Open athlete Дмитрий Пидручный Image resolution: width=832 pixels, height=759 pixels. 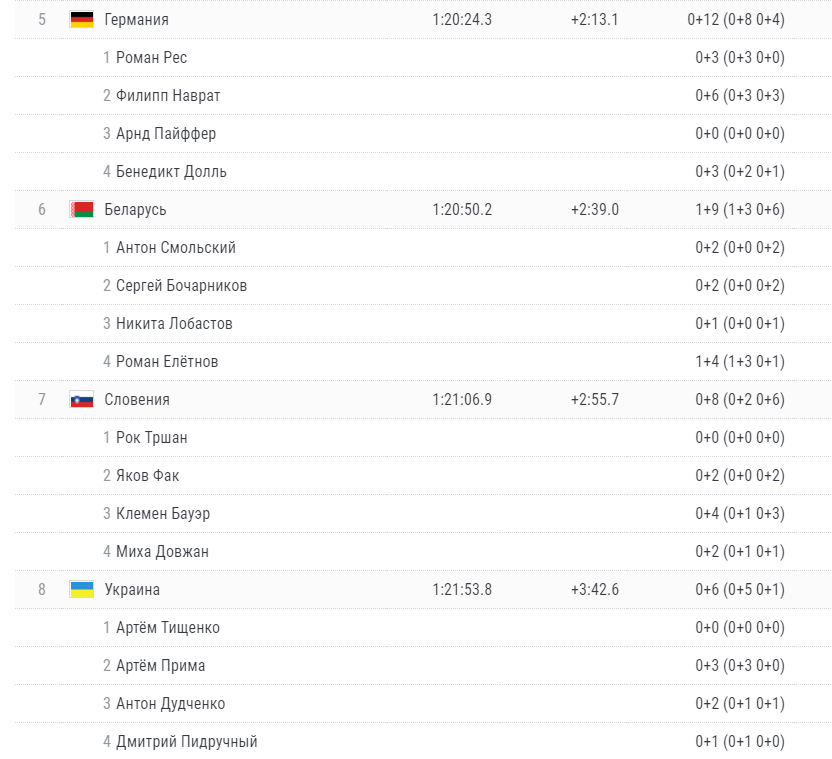click(187, 741)
